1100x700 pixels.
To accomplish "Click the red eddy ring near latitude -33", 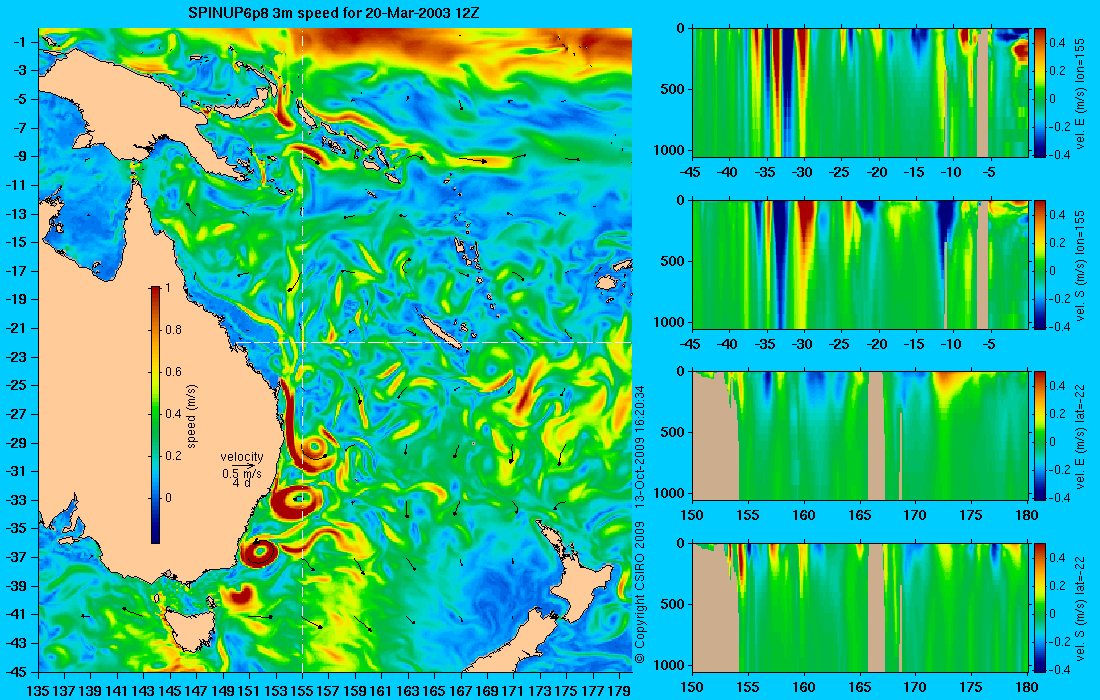I will (297, 502).
